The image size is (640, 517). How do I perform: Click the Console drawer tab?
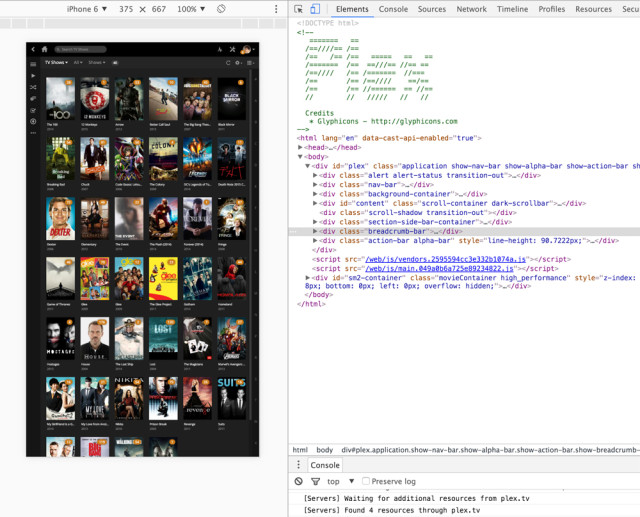pyautogui.click(x=325, y=465)
